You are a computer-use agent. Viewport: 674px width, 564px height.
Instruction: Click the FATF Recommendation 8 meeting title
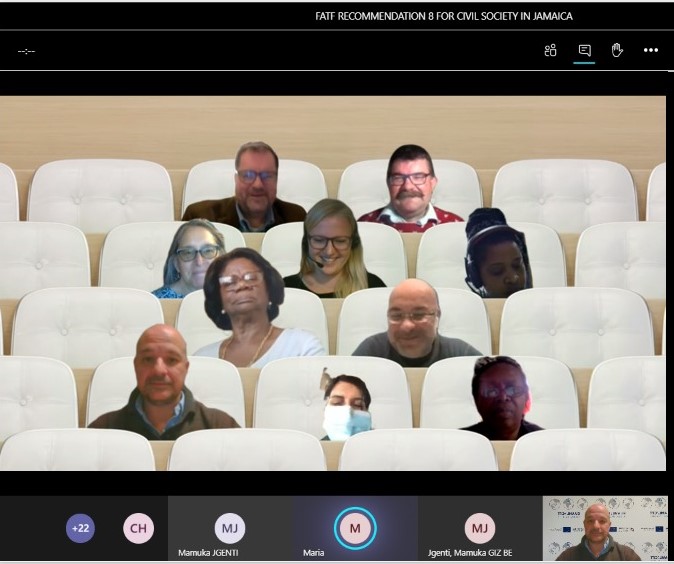pyautogui.click(x=443, y=16)
